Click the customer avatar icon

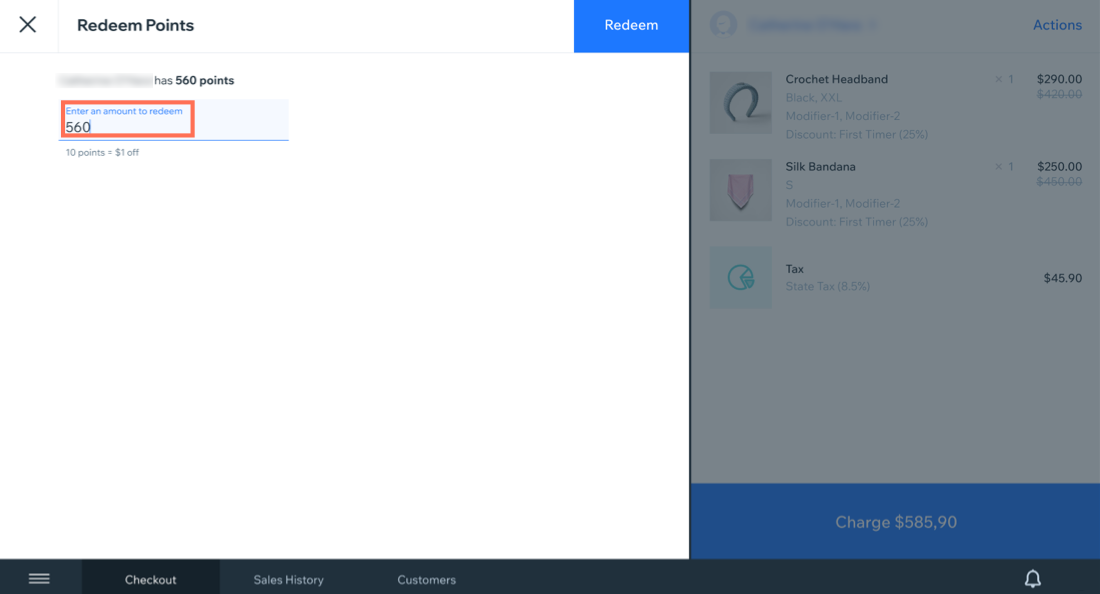tap(723, 25)
